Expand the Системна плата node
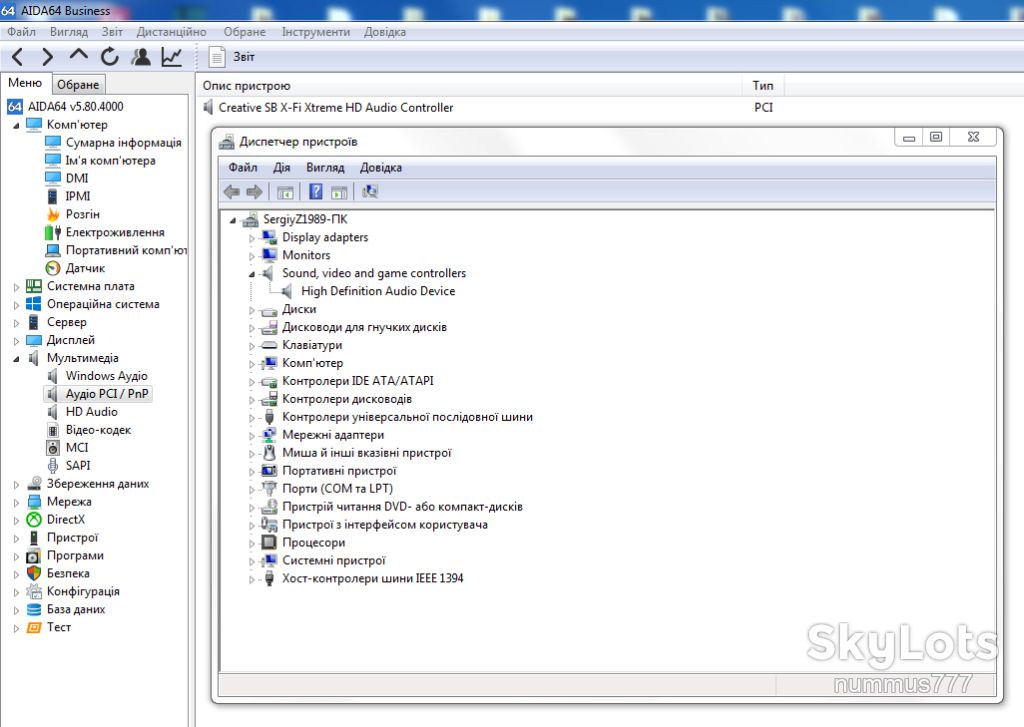Screen dimensions: 1024x727 16,287
